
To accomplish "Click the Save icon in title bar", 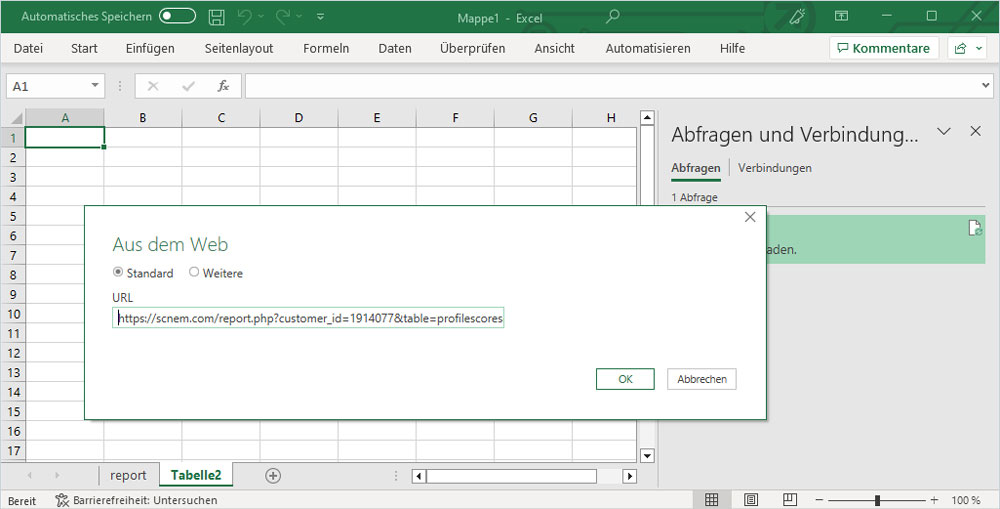I will (217, 17).
